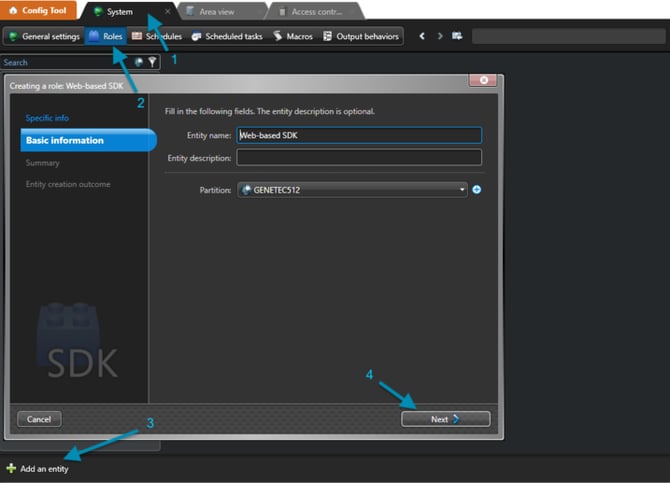
Task: Open General settings view
Action: (x=44, y=36)
